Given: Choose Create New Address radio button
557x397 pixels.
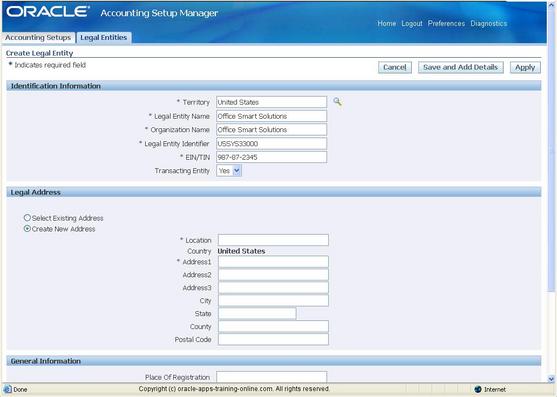Looking at the screenshot, I should coord(27,229).
